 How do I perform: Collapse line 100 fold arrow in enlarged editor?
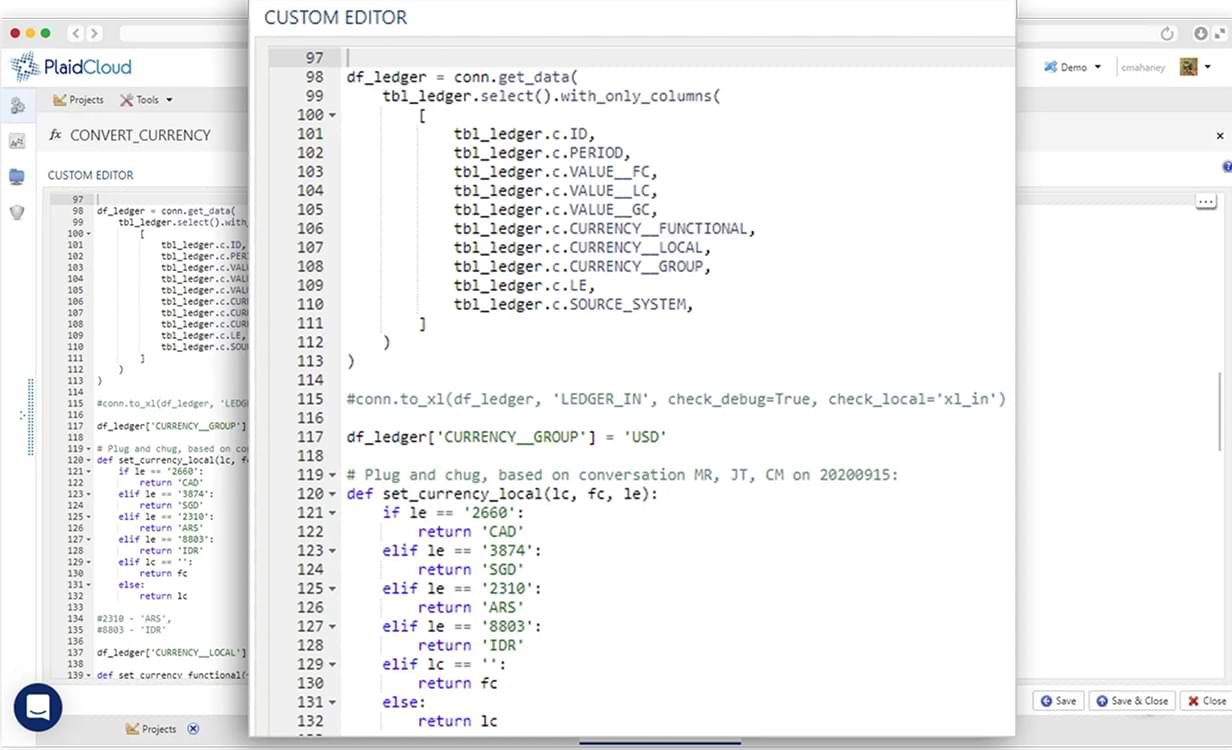tap(333, 115)
